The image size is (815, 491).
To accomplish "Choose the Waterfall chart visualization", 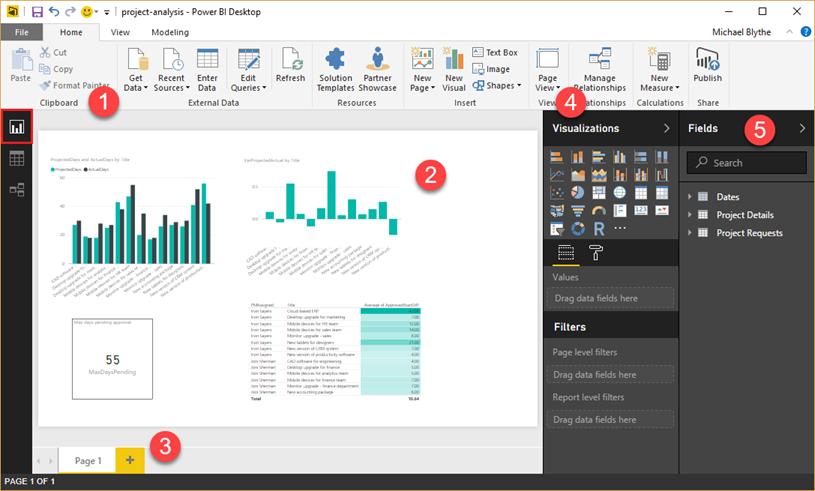I will tap(662, 175).
